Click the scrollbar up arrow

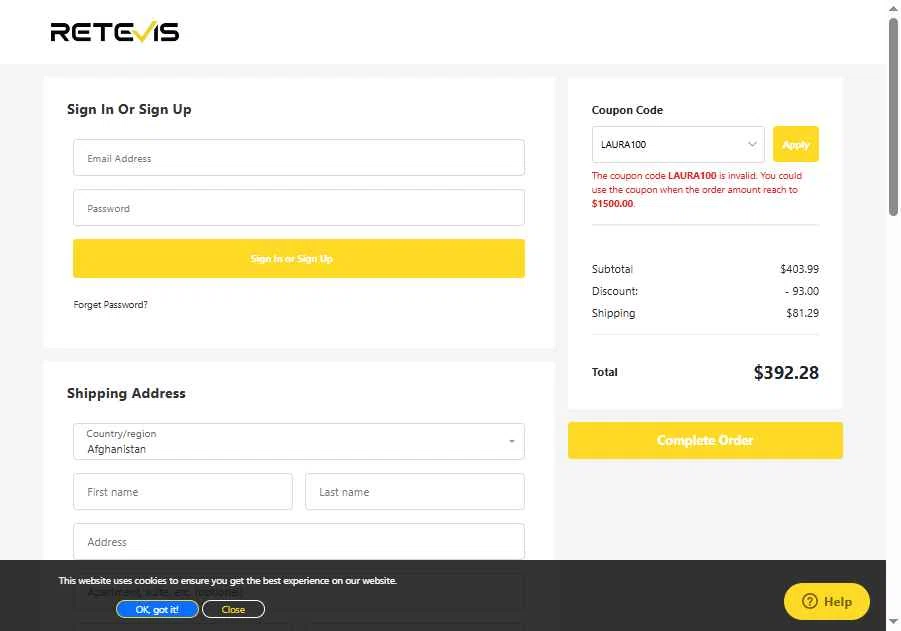(x=893, y=9)
